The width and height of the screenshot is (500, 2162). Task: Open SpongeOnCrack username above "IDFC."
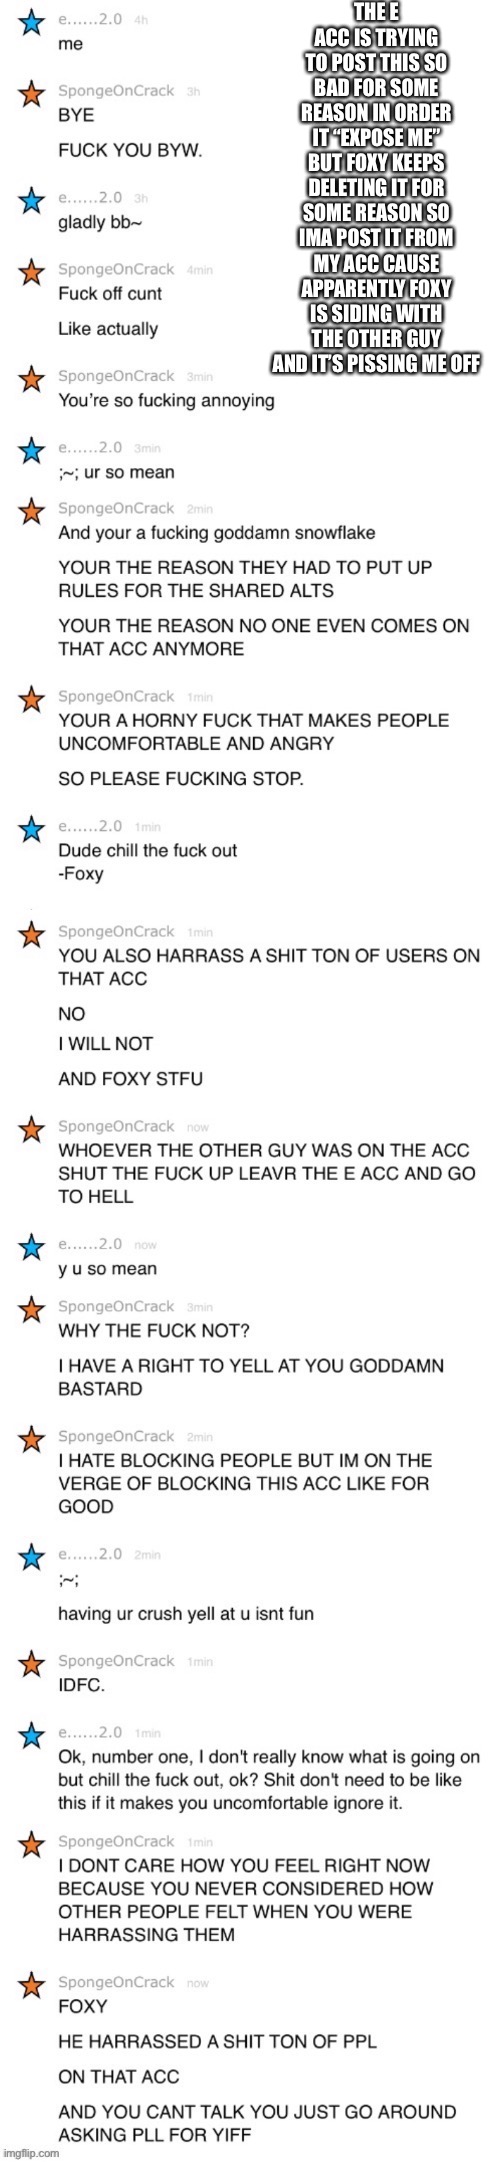click(116, 1661)
